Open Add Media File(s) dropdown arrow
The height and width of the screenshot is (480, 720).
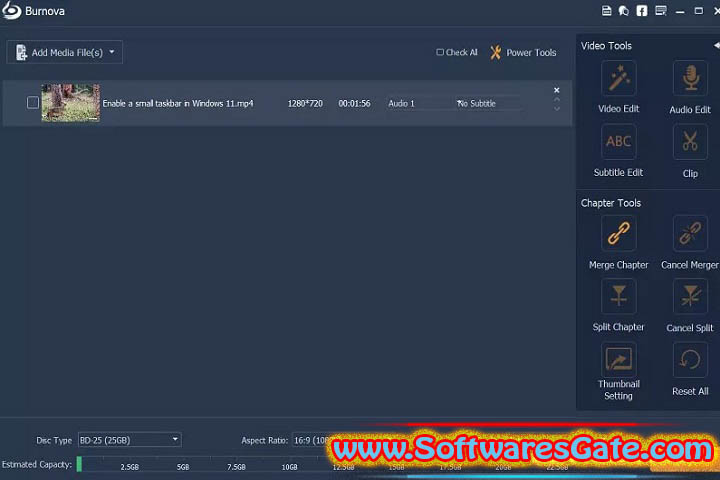click(112, 52)
